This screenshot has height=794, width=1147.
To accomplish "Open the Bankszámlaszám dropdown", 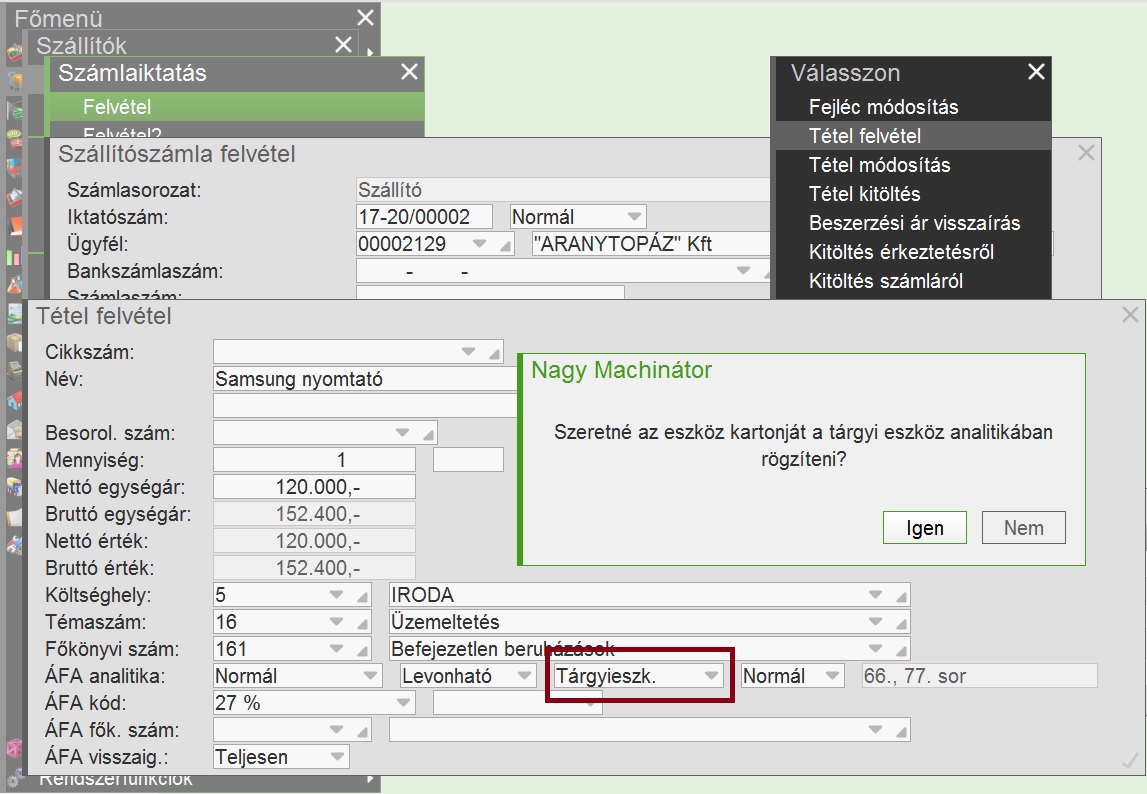I will point(744,271).
